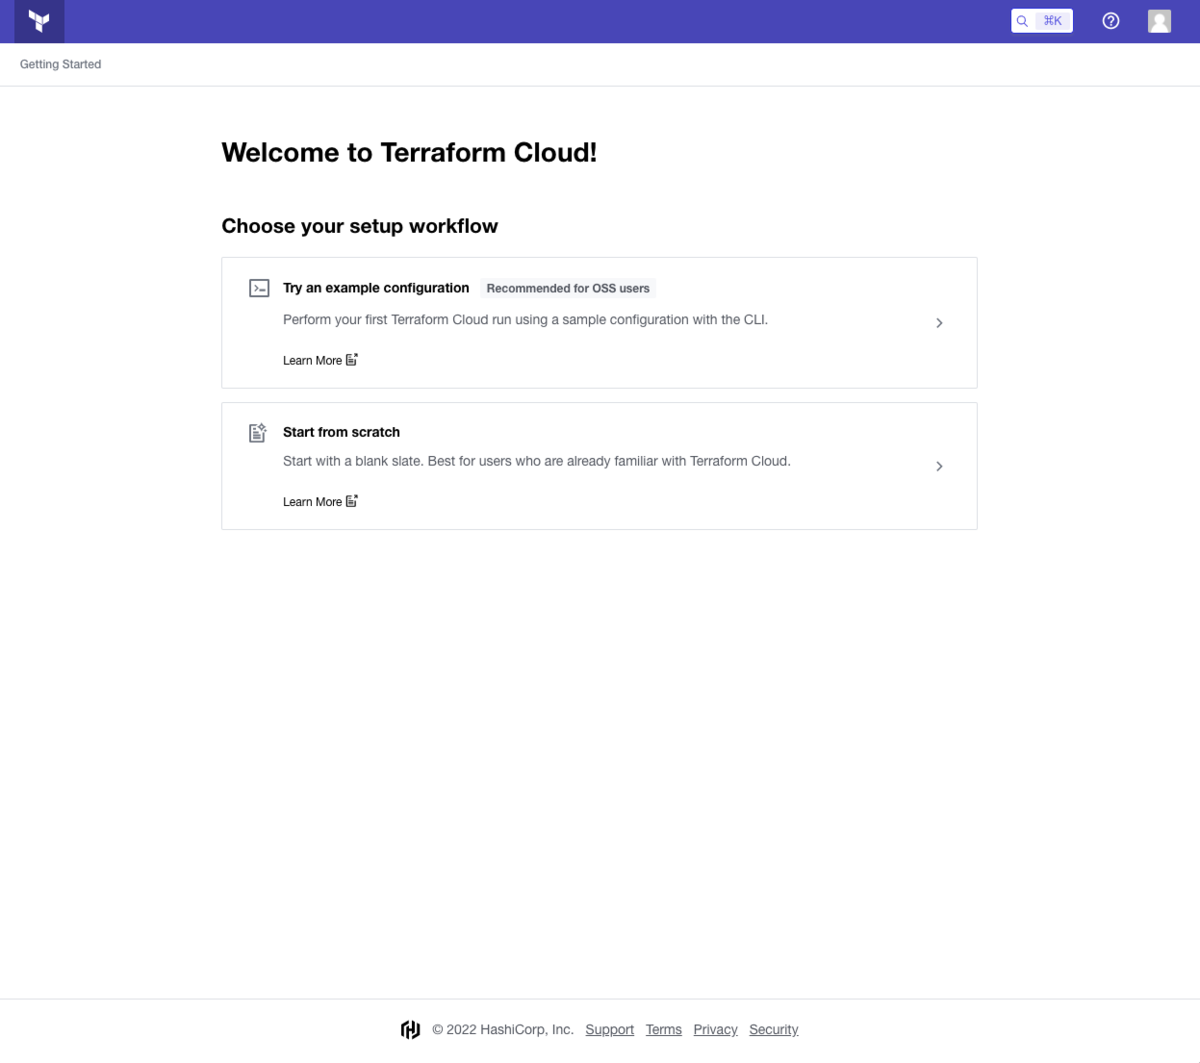Viewport: 1200px width, 1063px height.
Task: Click the Choose your setup workflow heading
Action: tap(360, 226)
